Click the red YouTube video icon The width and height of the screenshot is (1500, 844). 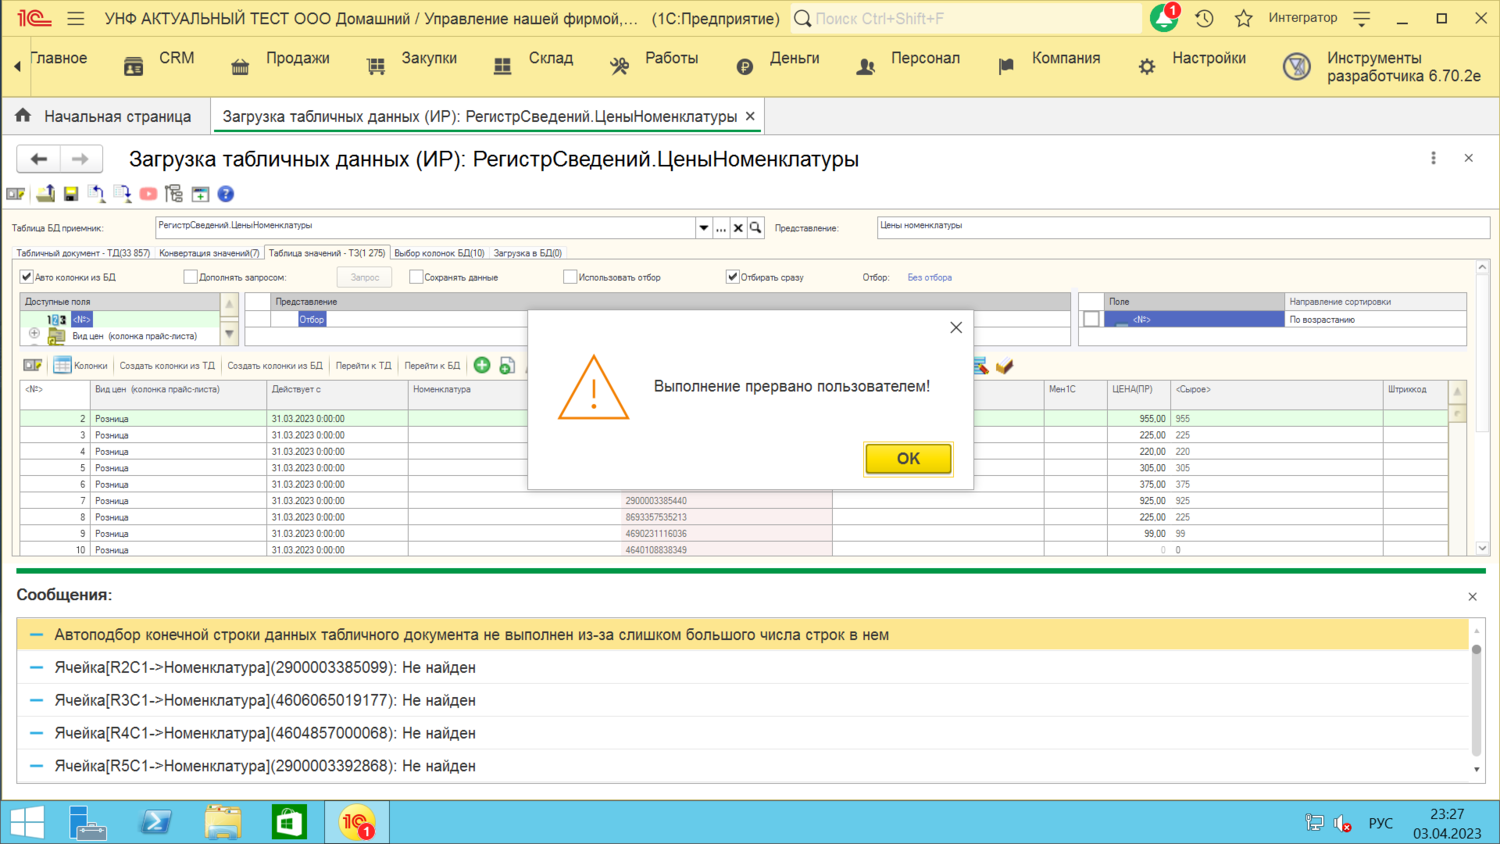click(148, 194)
